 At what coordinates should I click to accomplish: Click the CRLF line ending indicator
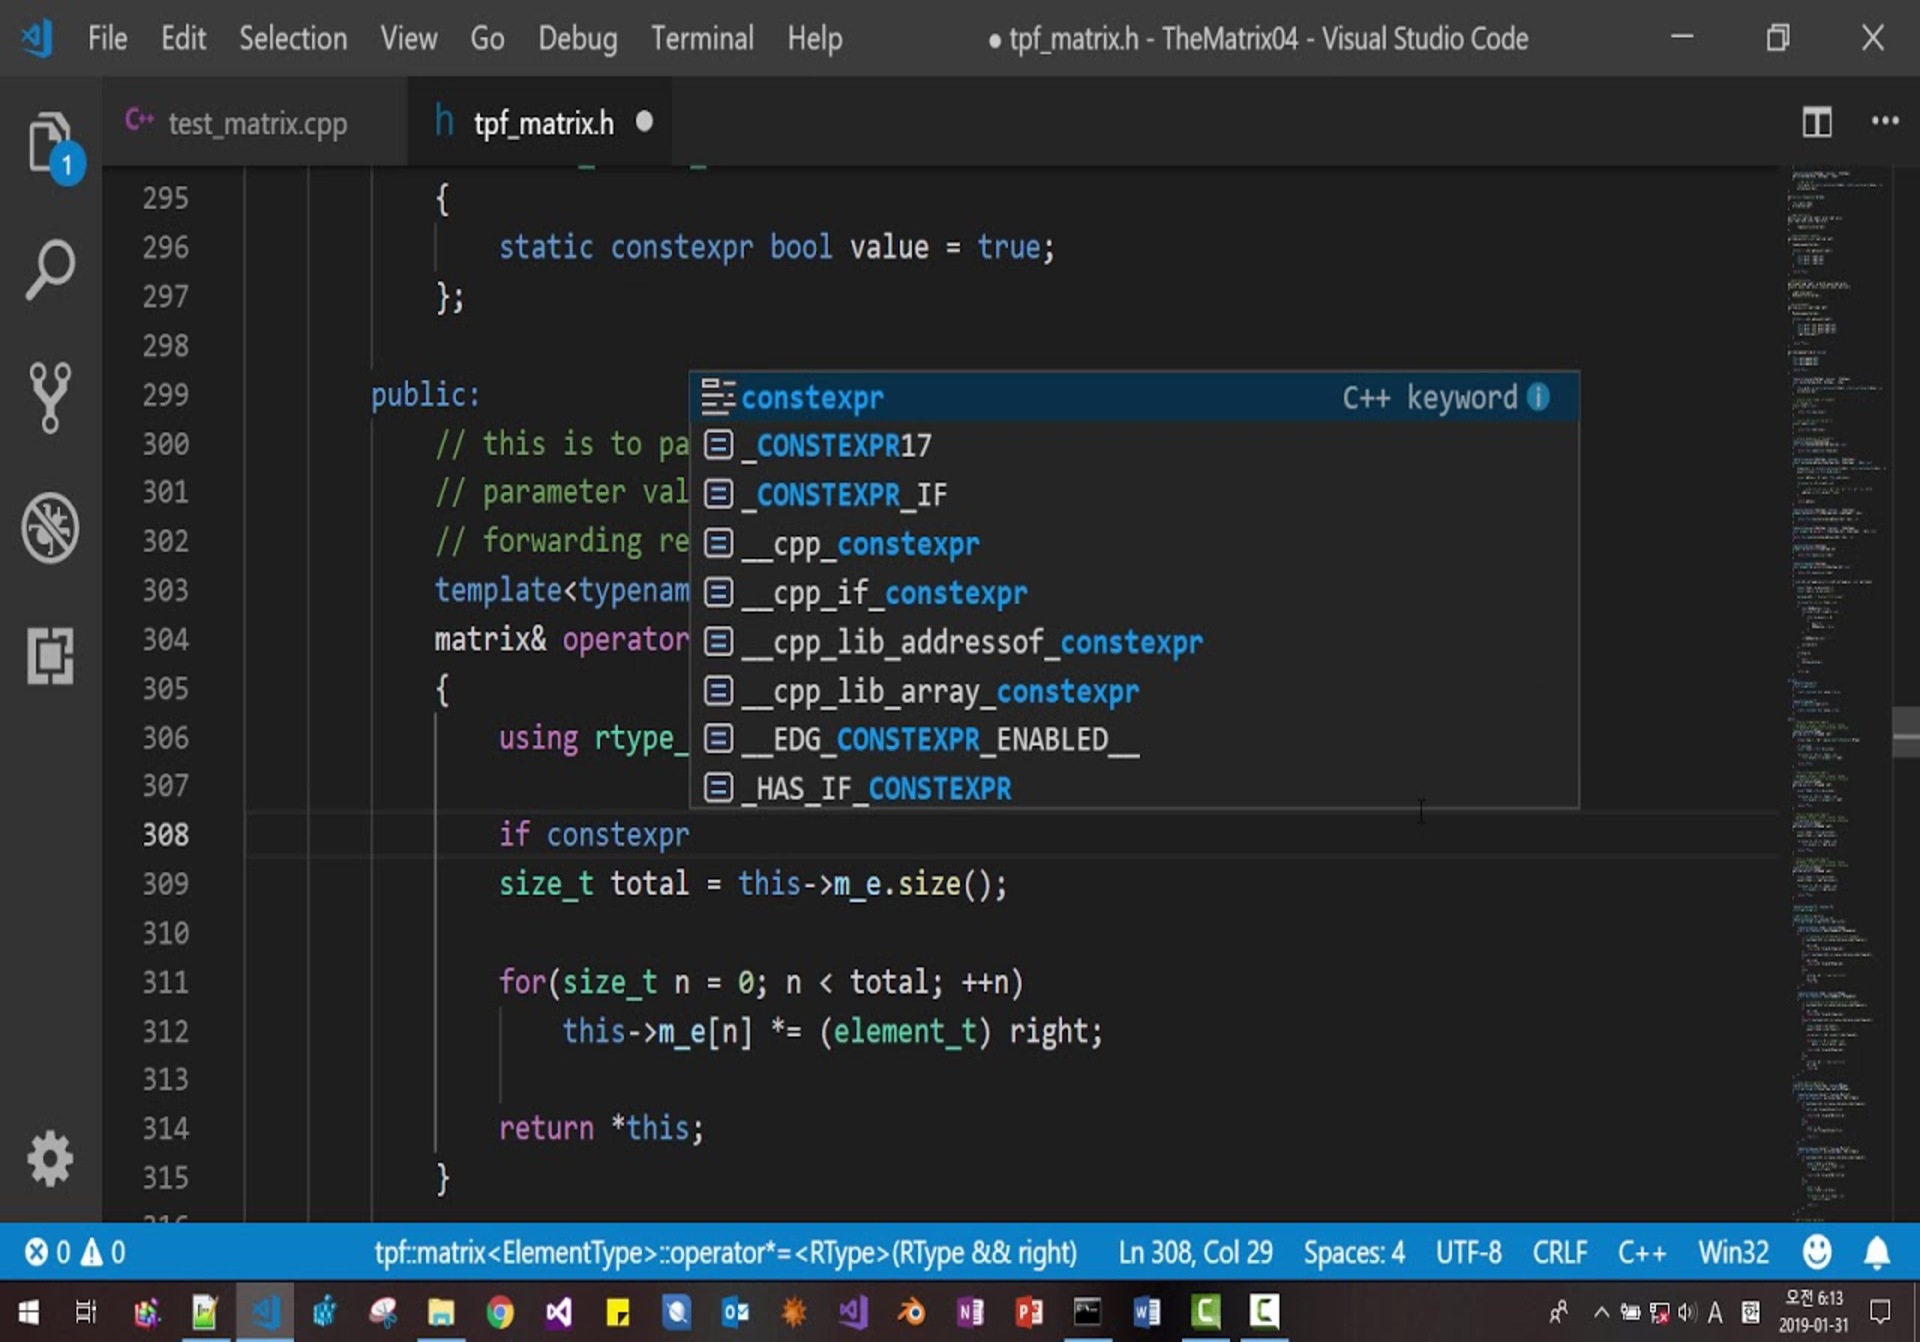pos(1559,1252)
